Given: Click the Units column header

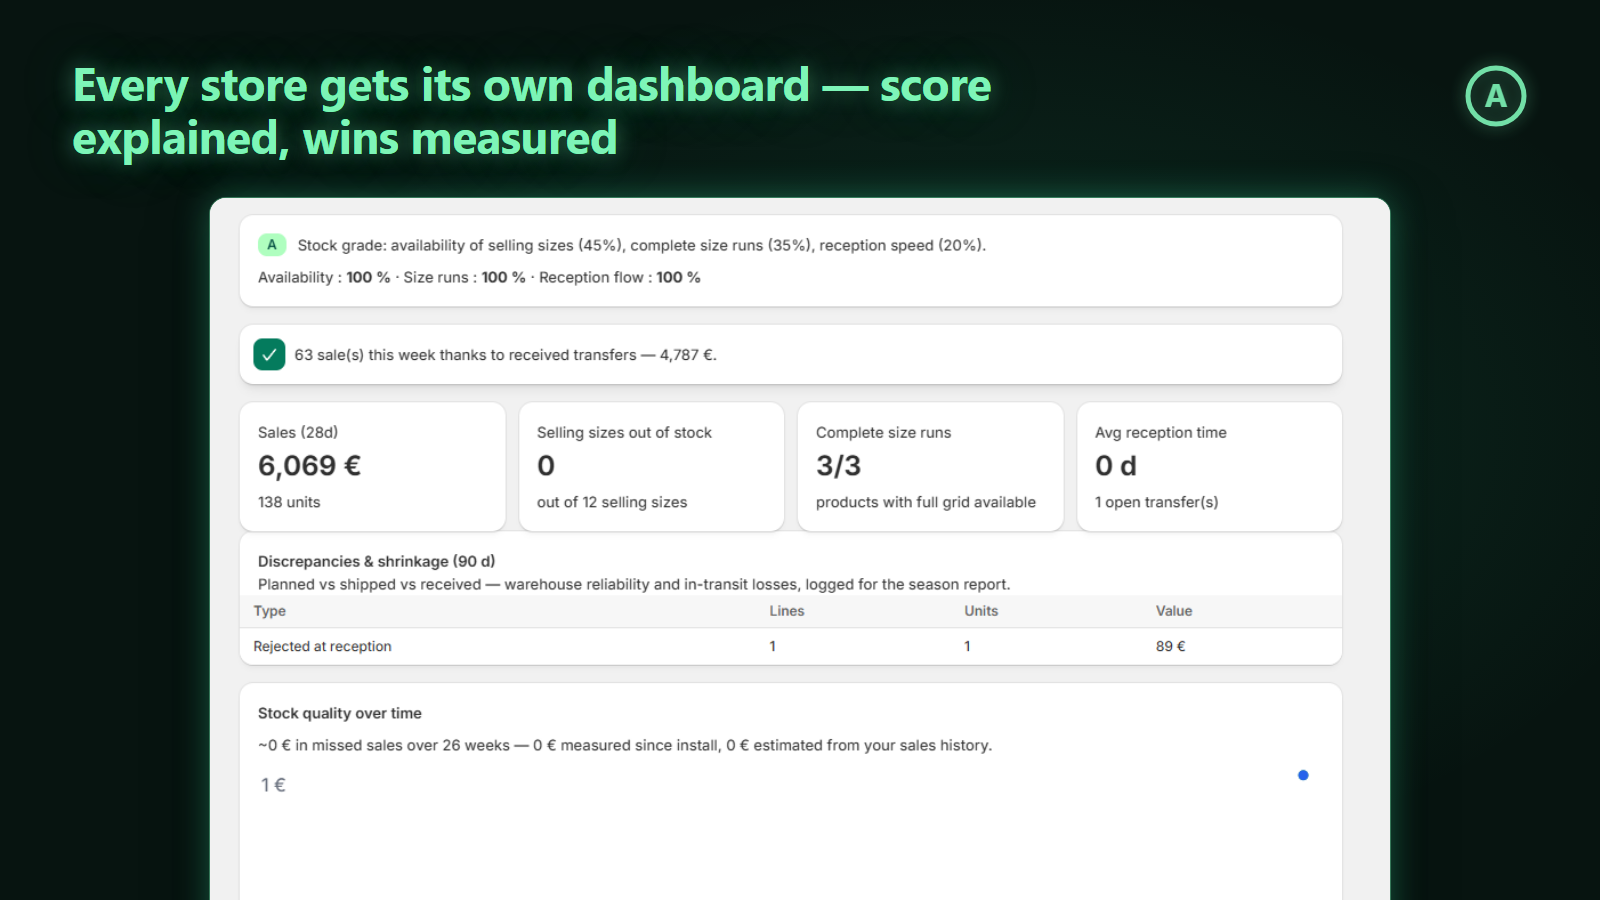Looking at the screenshot, I should [981, 611].
